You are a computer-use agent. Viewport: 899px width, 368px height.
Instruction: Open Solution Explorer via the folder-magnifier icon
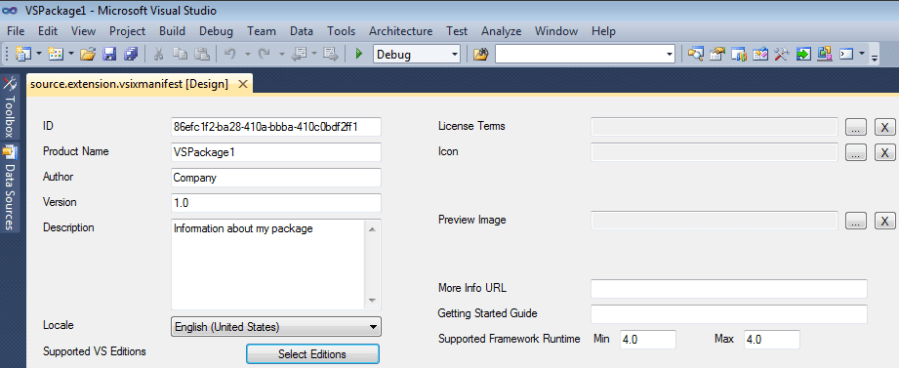696,54
